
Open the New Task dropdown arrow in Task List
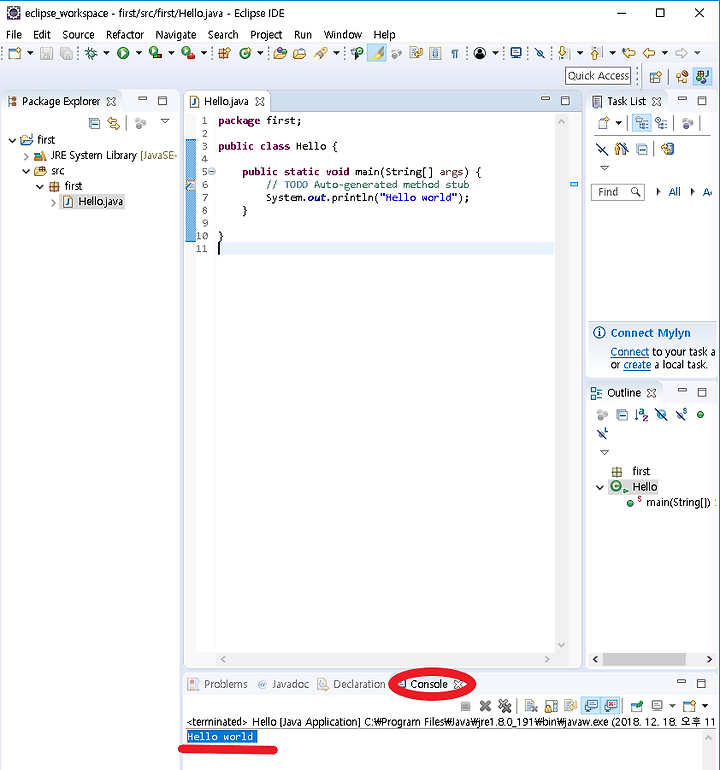[618, 123]
